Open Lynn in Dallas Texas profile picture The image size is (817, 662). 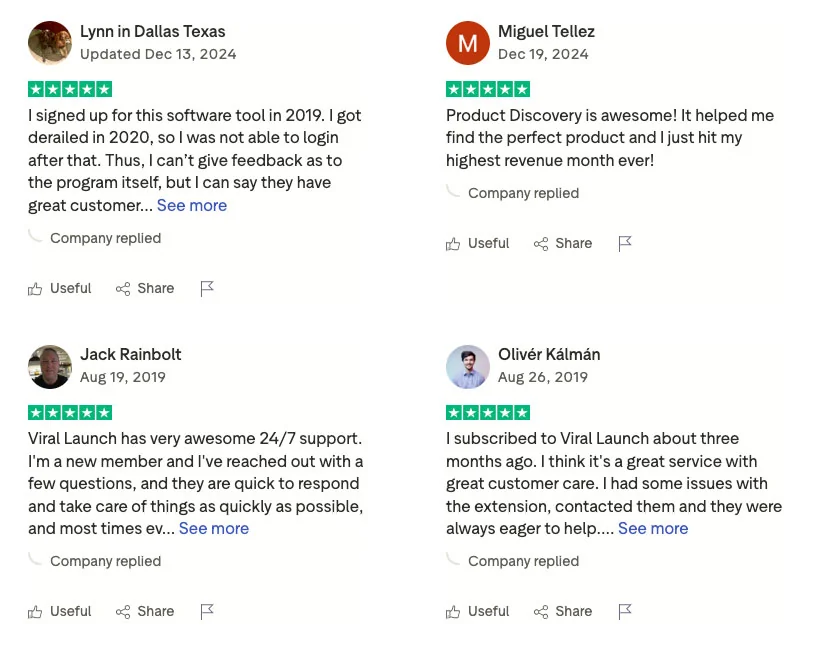50,43
